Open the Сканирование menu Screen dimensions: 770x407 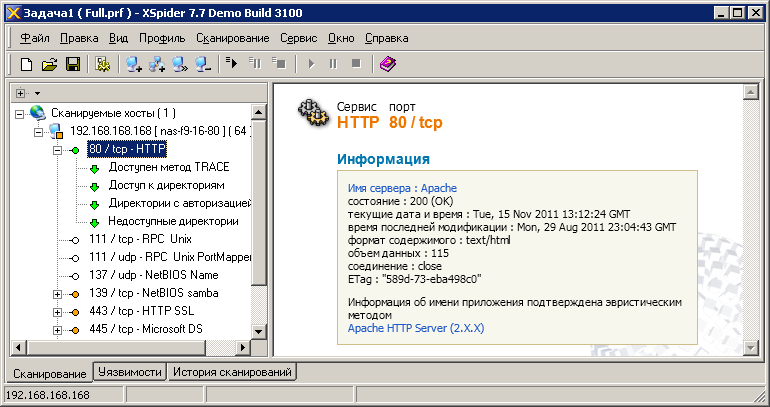pyautogui.click(x=233, y=38)
